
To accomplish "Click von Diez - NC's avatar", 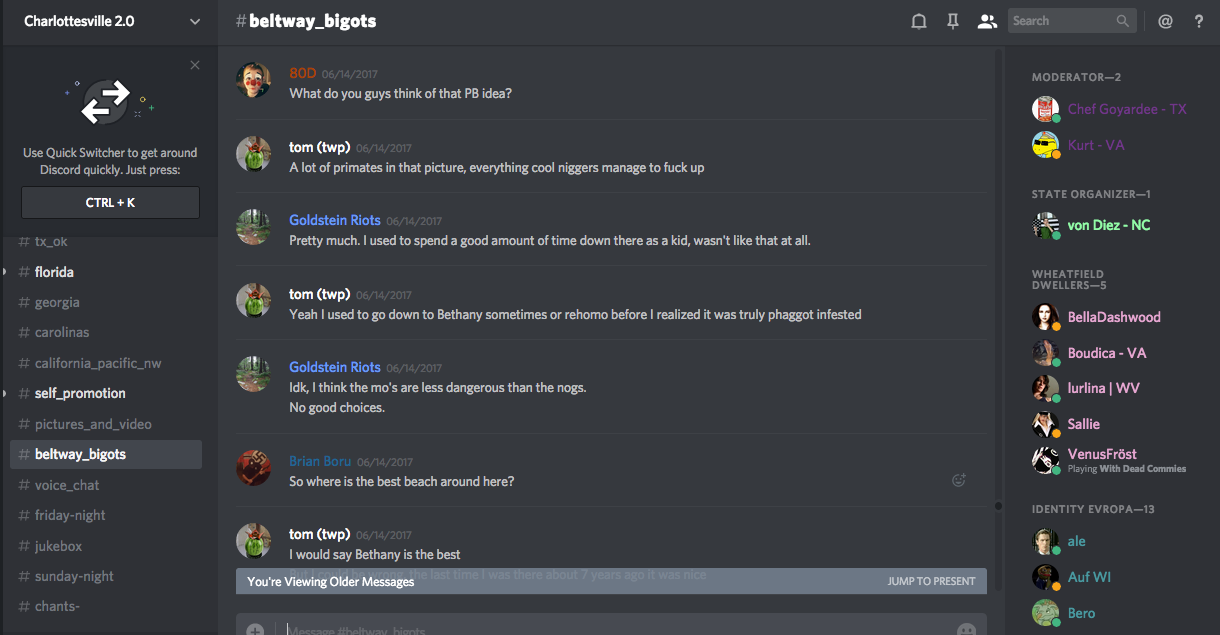I will pyautogui.click(x=1045, y=225).
